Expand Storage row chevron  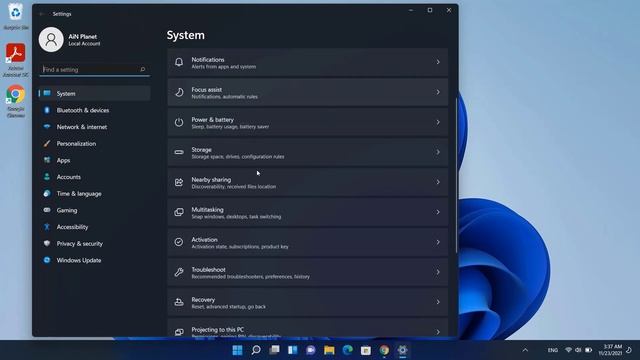[x=438, y=152]
